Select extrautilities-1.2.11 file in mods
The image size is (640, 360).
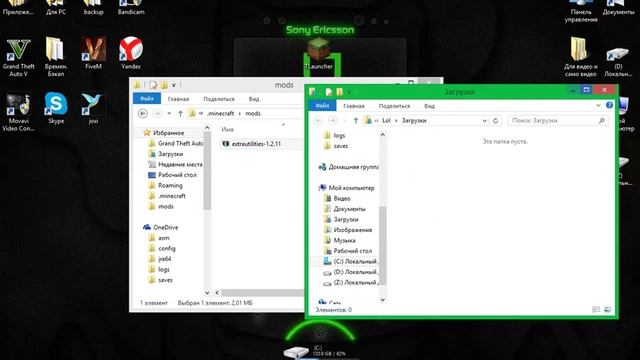pyautogui.click(x=256, y=144)
